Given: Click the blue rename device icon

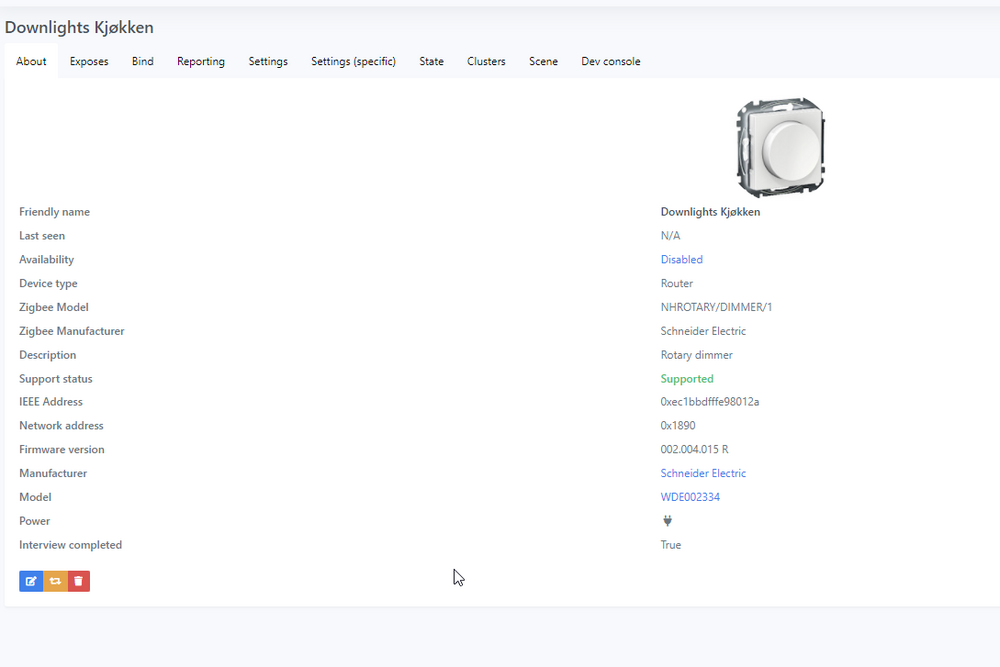Looking at the screenshot, I should (x=31, y=581).
